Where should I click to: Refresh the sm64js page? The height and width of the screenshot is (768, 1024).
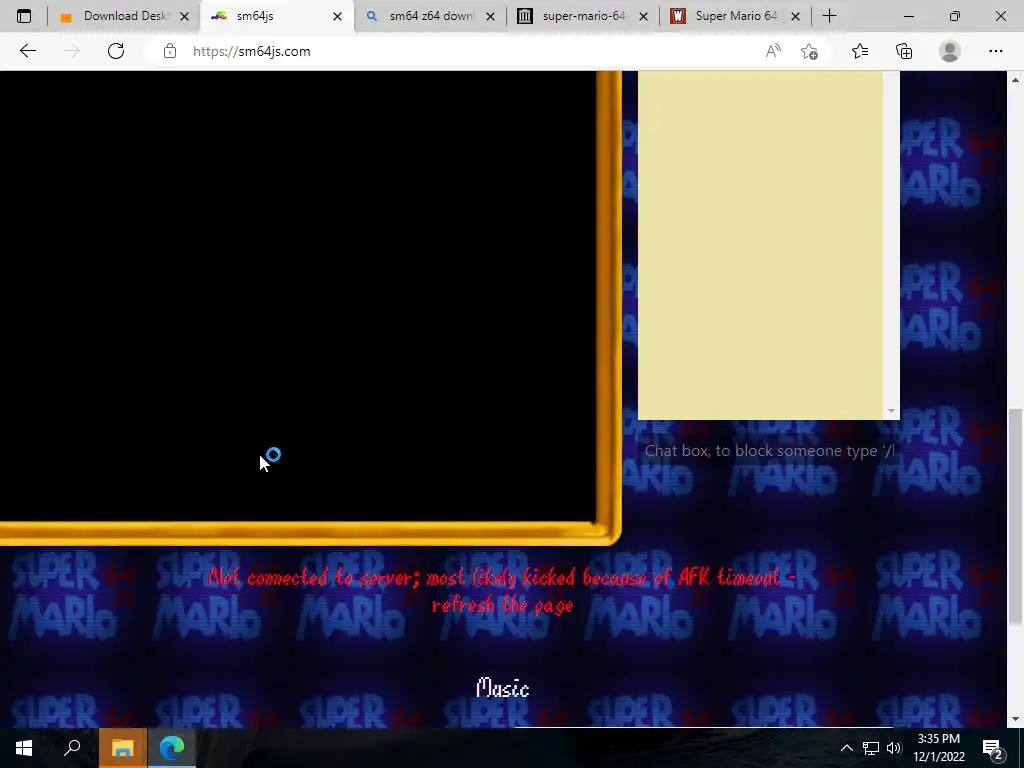tap(116, 51)
